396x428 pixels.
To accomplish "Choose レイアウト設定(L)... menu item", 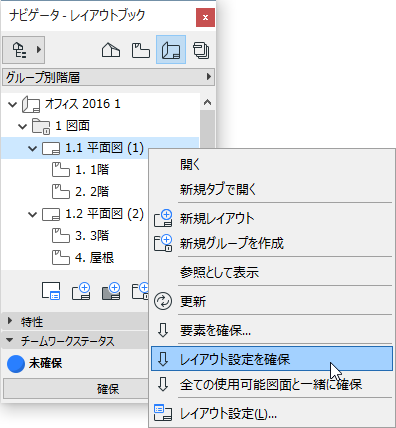I will point(271,414).
